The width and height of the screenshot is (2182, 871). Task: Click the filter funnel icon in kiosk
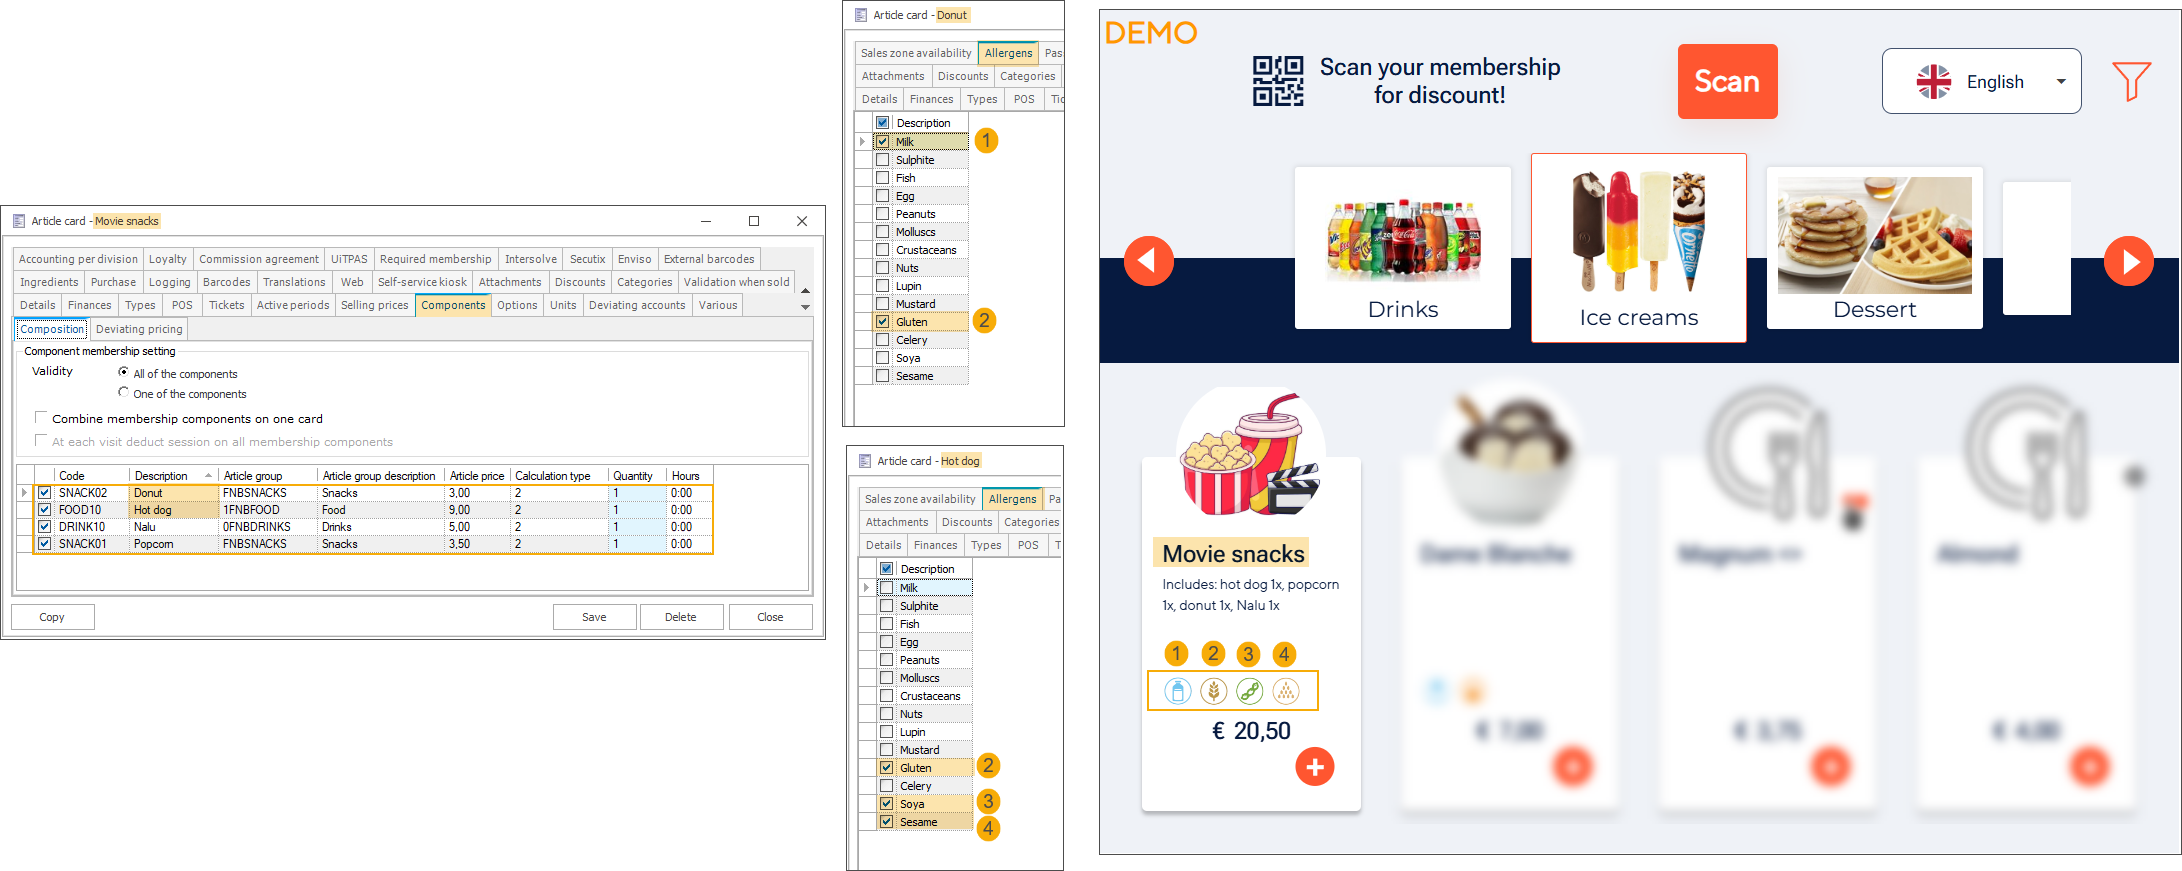2130,81
